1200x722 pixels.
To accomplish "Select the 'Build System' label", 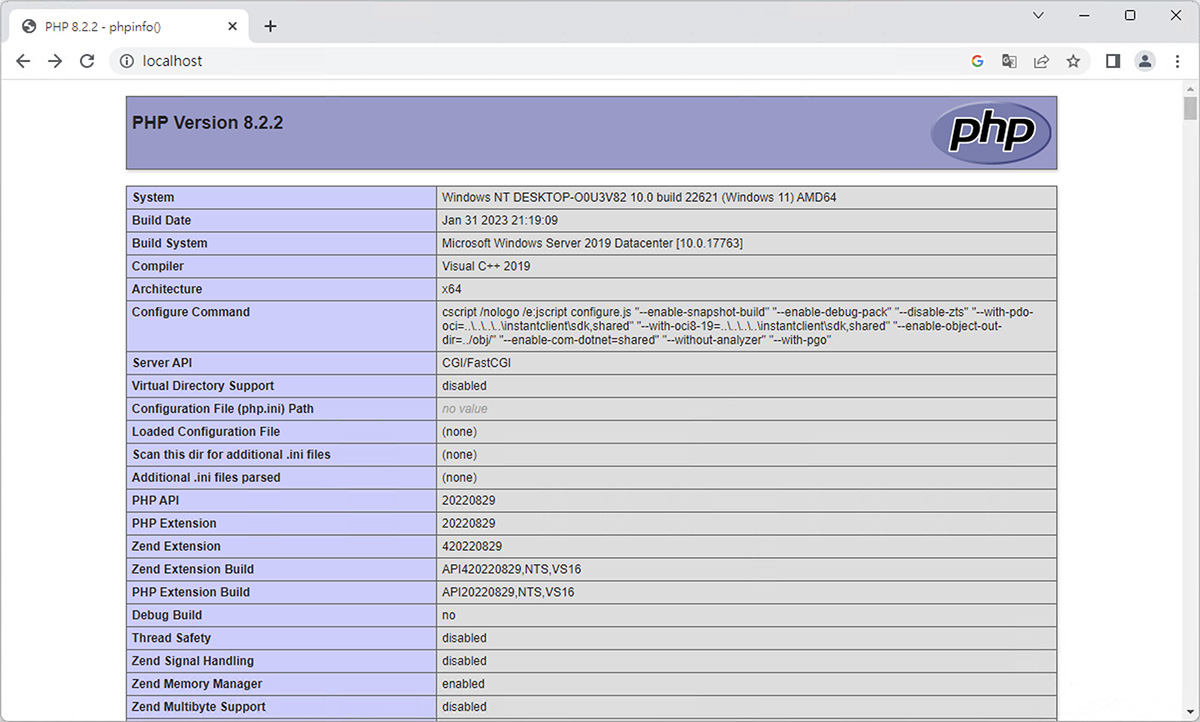I will [x=170, y=244].
